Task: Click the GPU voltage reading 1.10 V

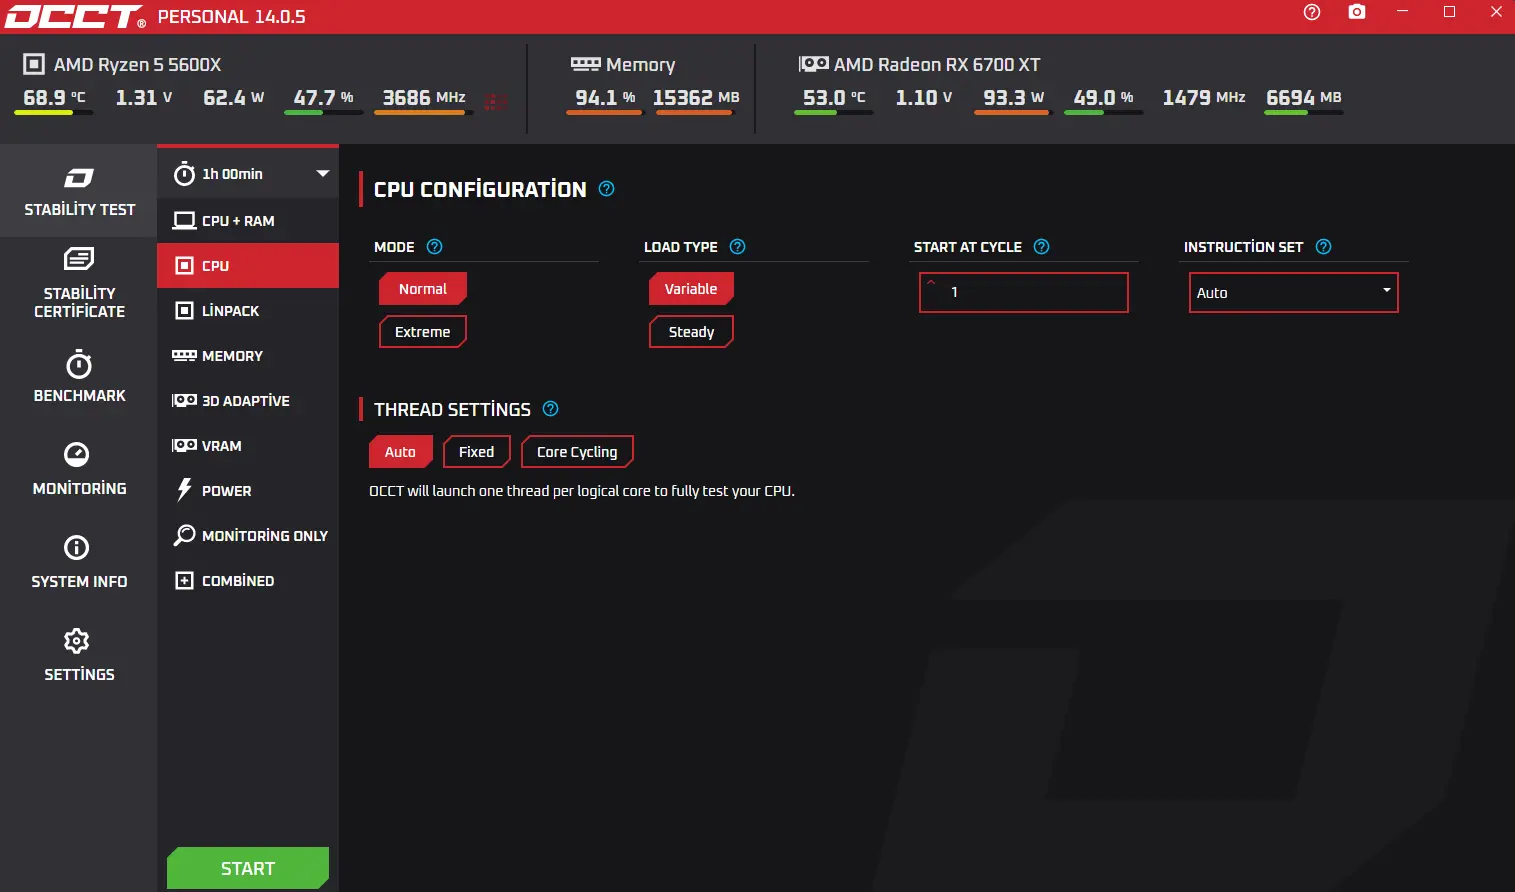Action: [924, 97]
